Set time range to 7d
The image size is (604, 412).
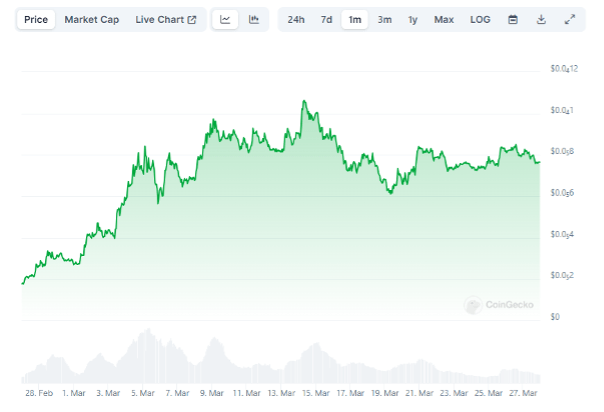click(327, 19)
